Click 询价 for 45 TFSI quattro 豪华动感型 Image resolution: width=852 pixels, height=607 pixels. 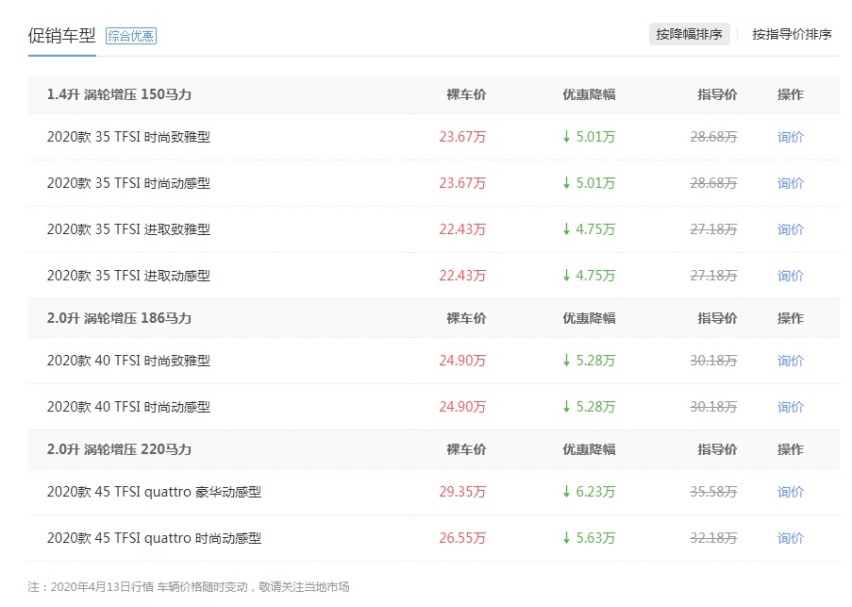(x=790, y=492)
